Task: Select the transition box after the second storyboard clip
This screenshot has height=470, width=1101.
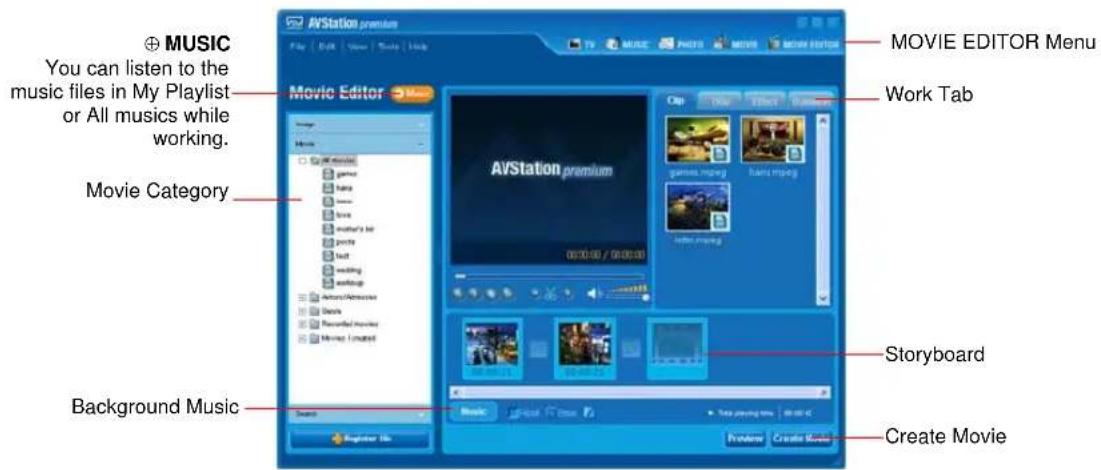Action: [x=631, y=348]
